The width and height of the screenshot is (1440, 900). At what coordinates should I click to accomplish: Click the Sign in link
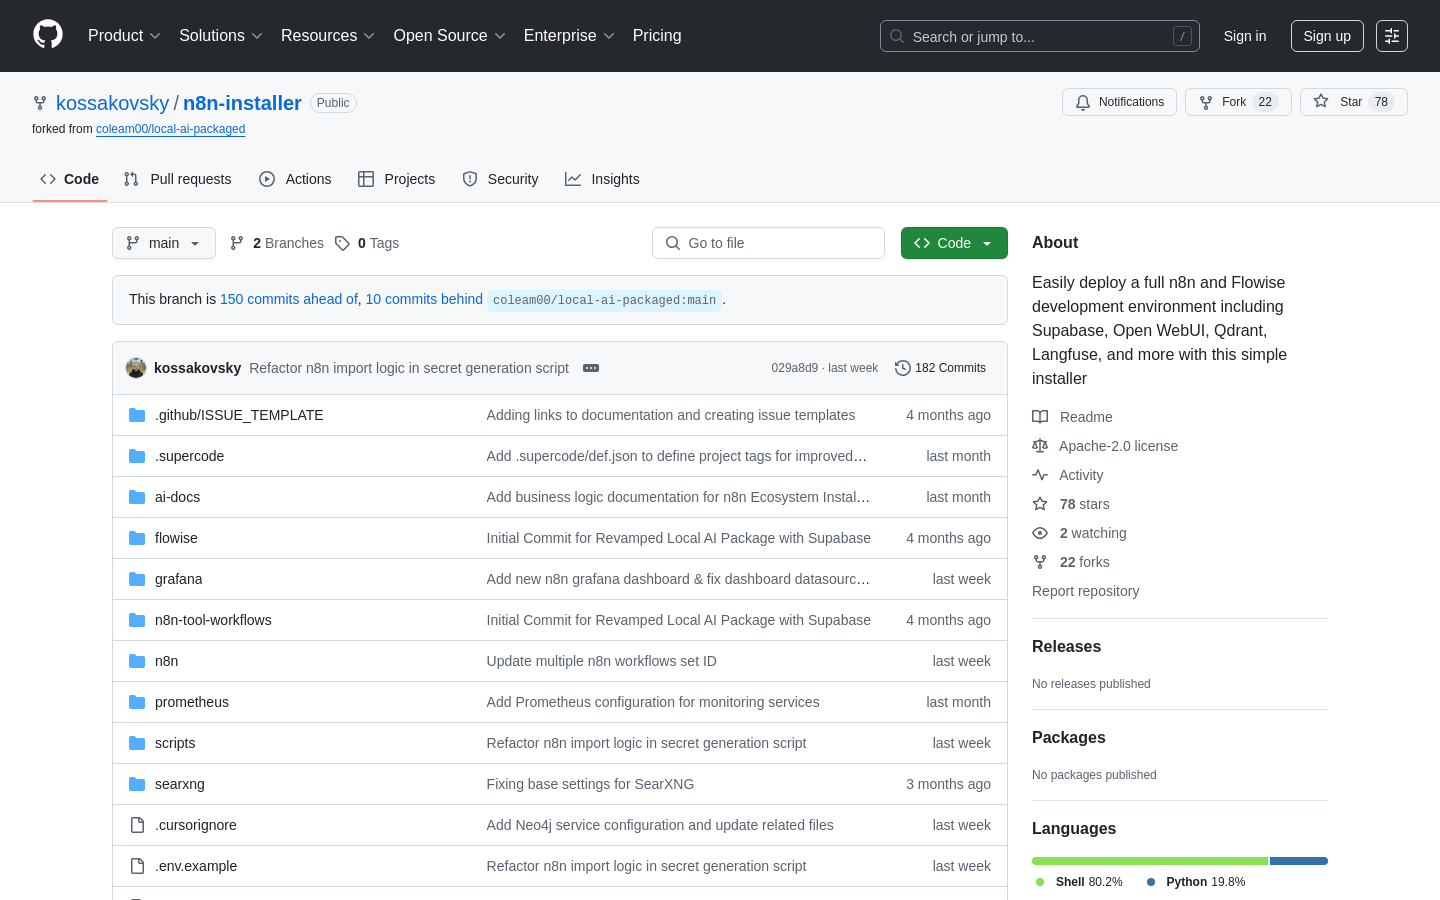(1245, 36)
